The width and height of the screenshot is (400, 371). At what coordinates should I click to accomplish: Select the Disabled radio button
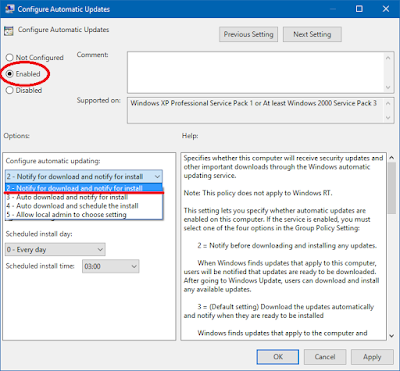click(10, 90)
